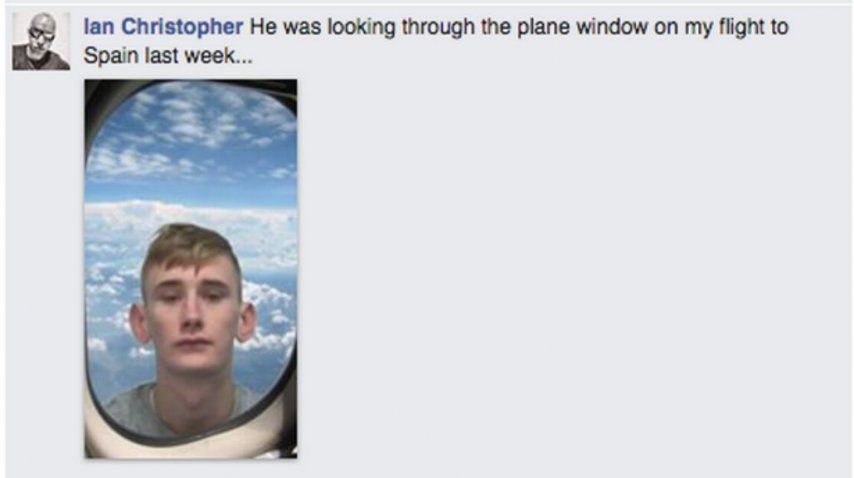The image size is (854, 478).
Task: Click the Ian Christopher name link
Action: coord(163,27)
